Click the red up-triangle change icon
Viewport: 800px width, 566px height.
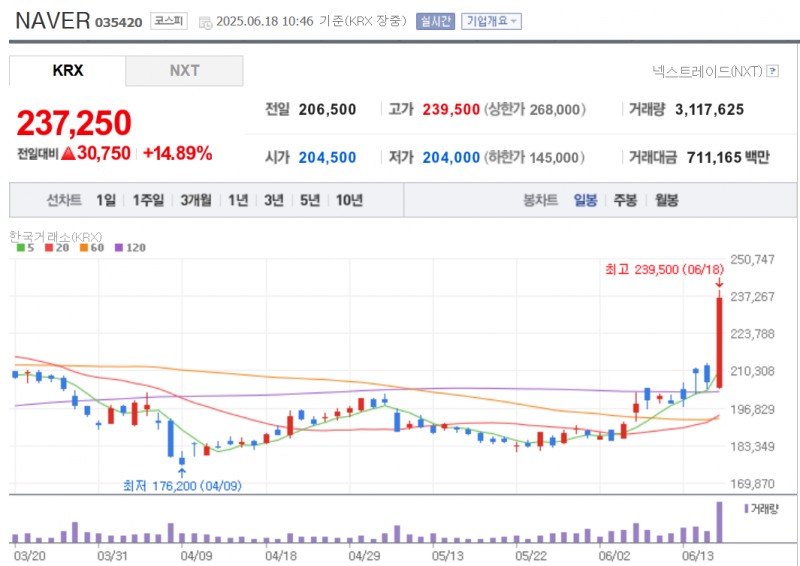click(68, 154)
